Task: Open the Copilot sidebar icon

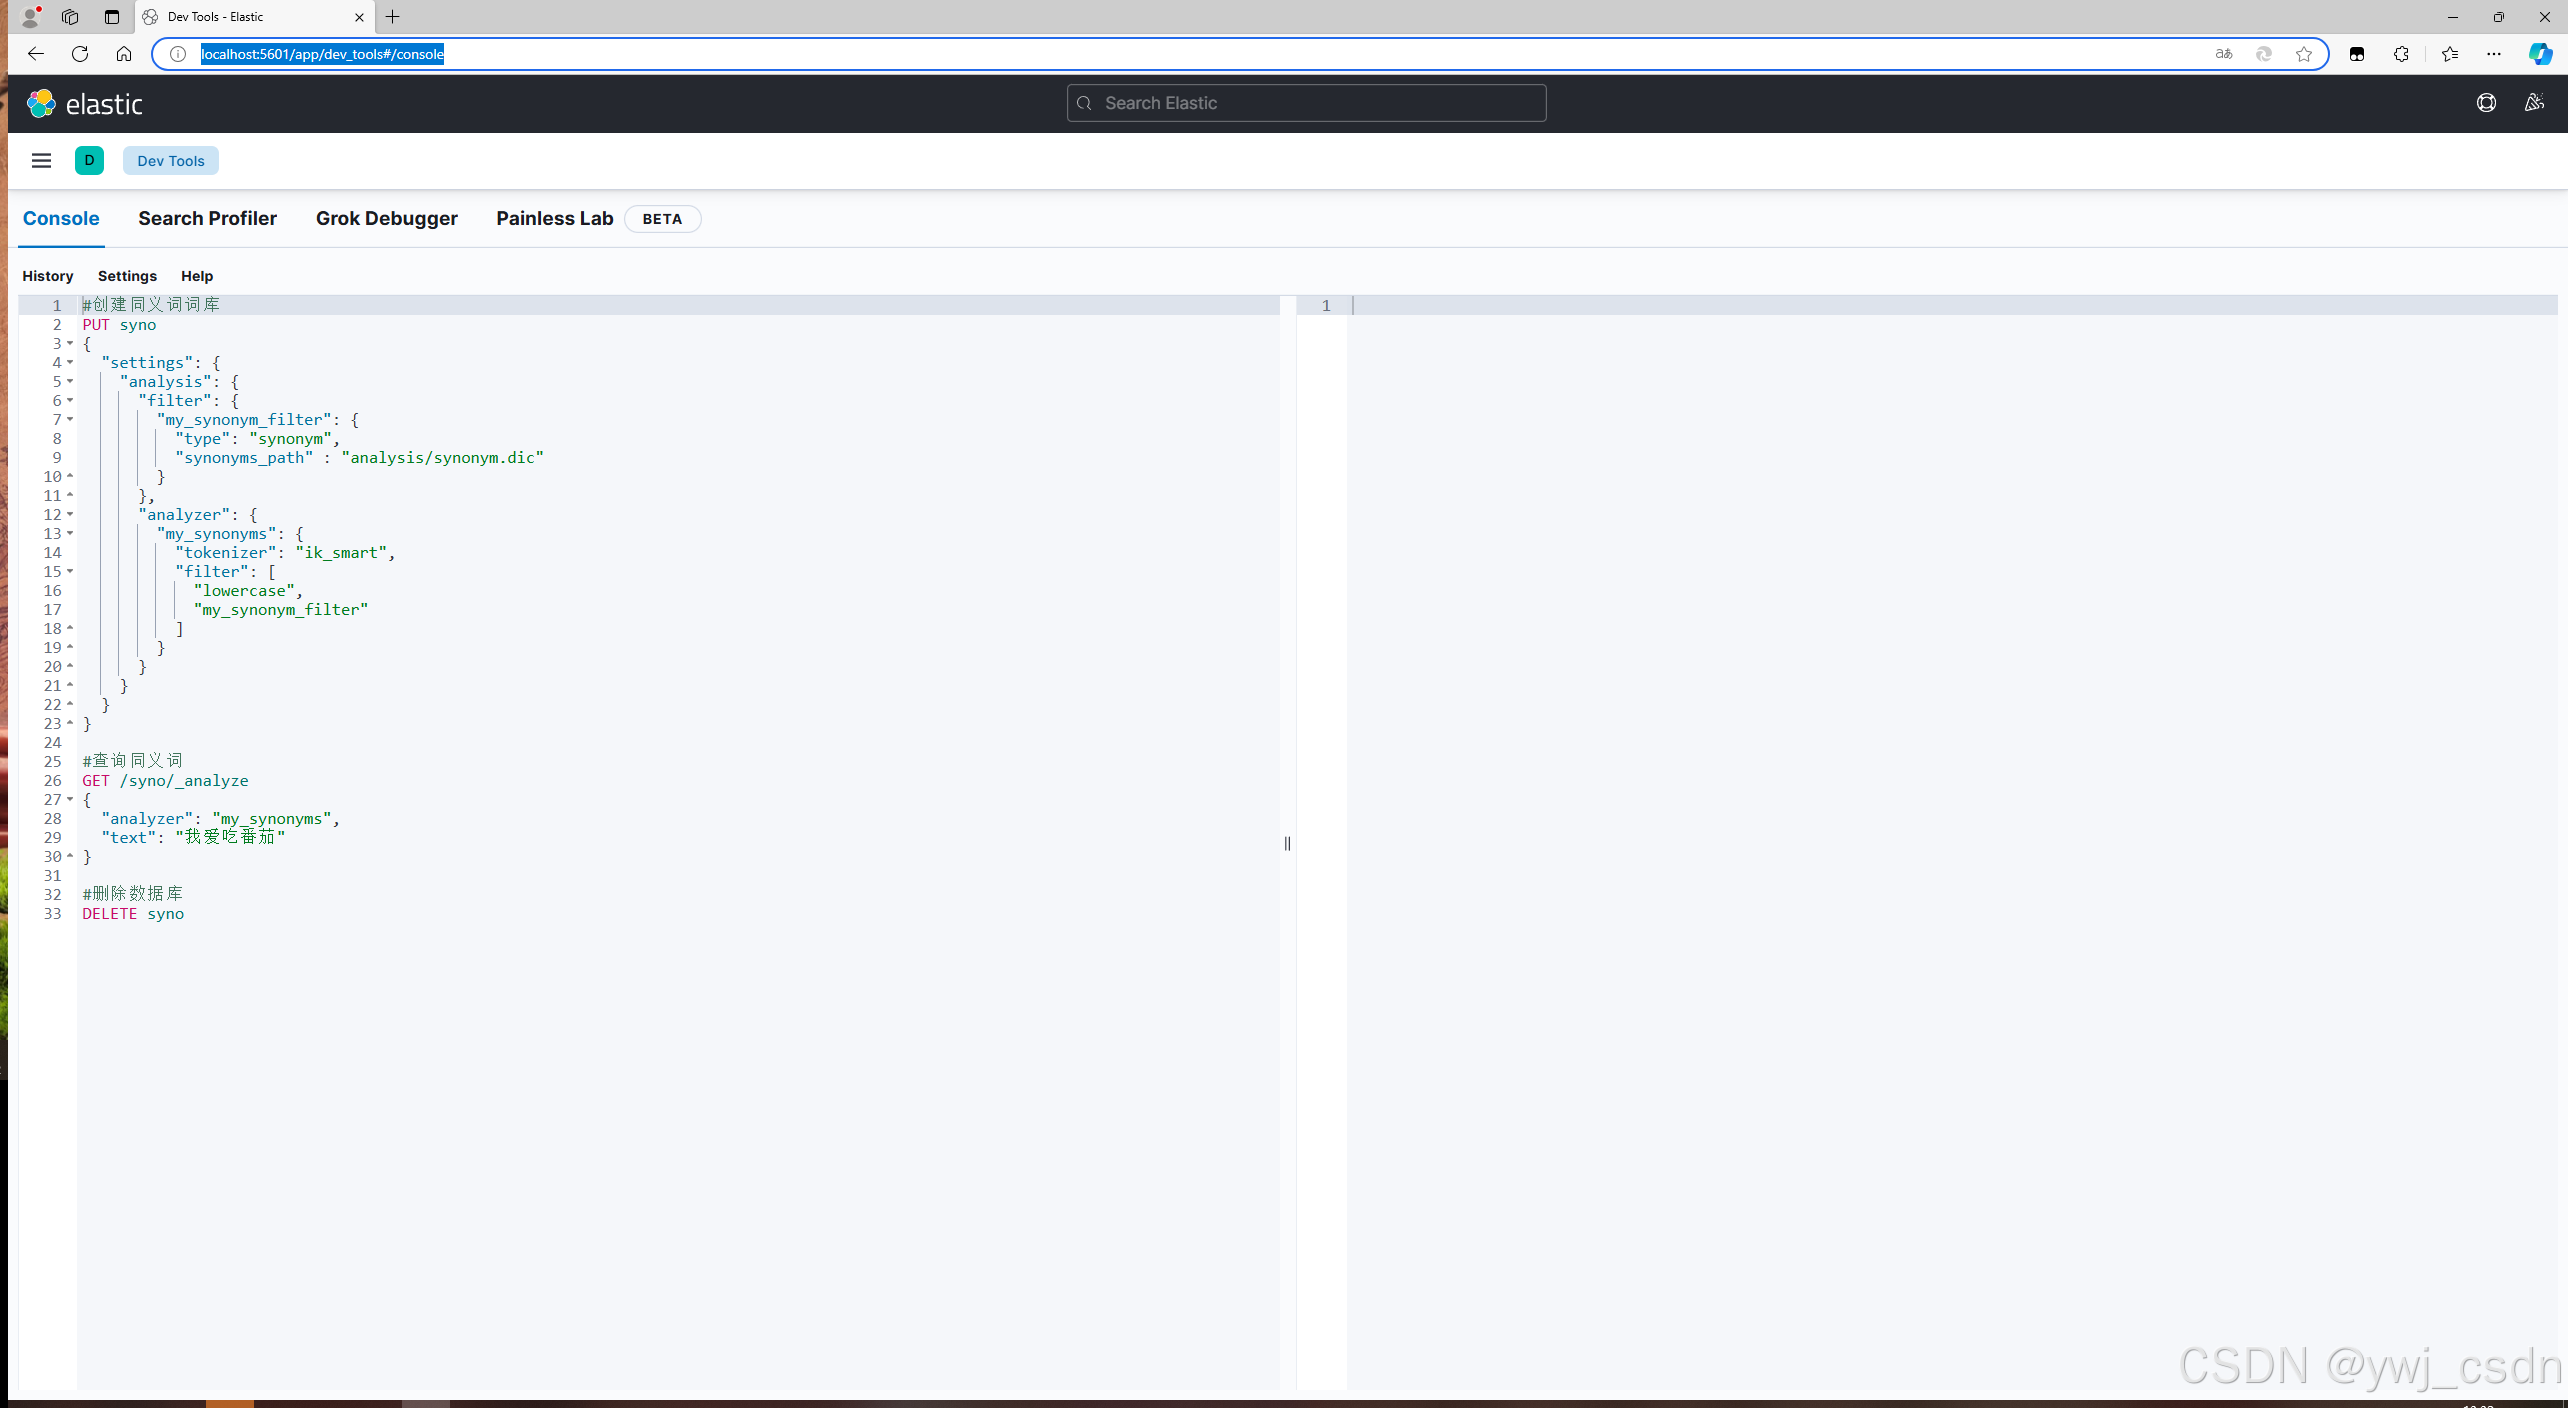Action: (2539, 54)
